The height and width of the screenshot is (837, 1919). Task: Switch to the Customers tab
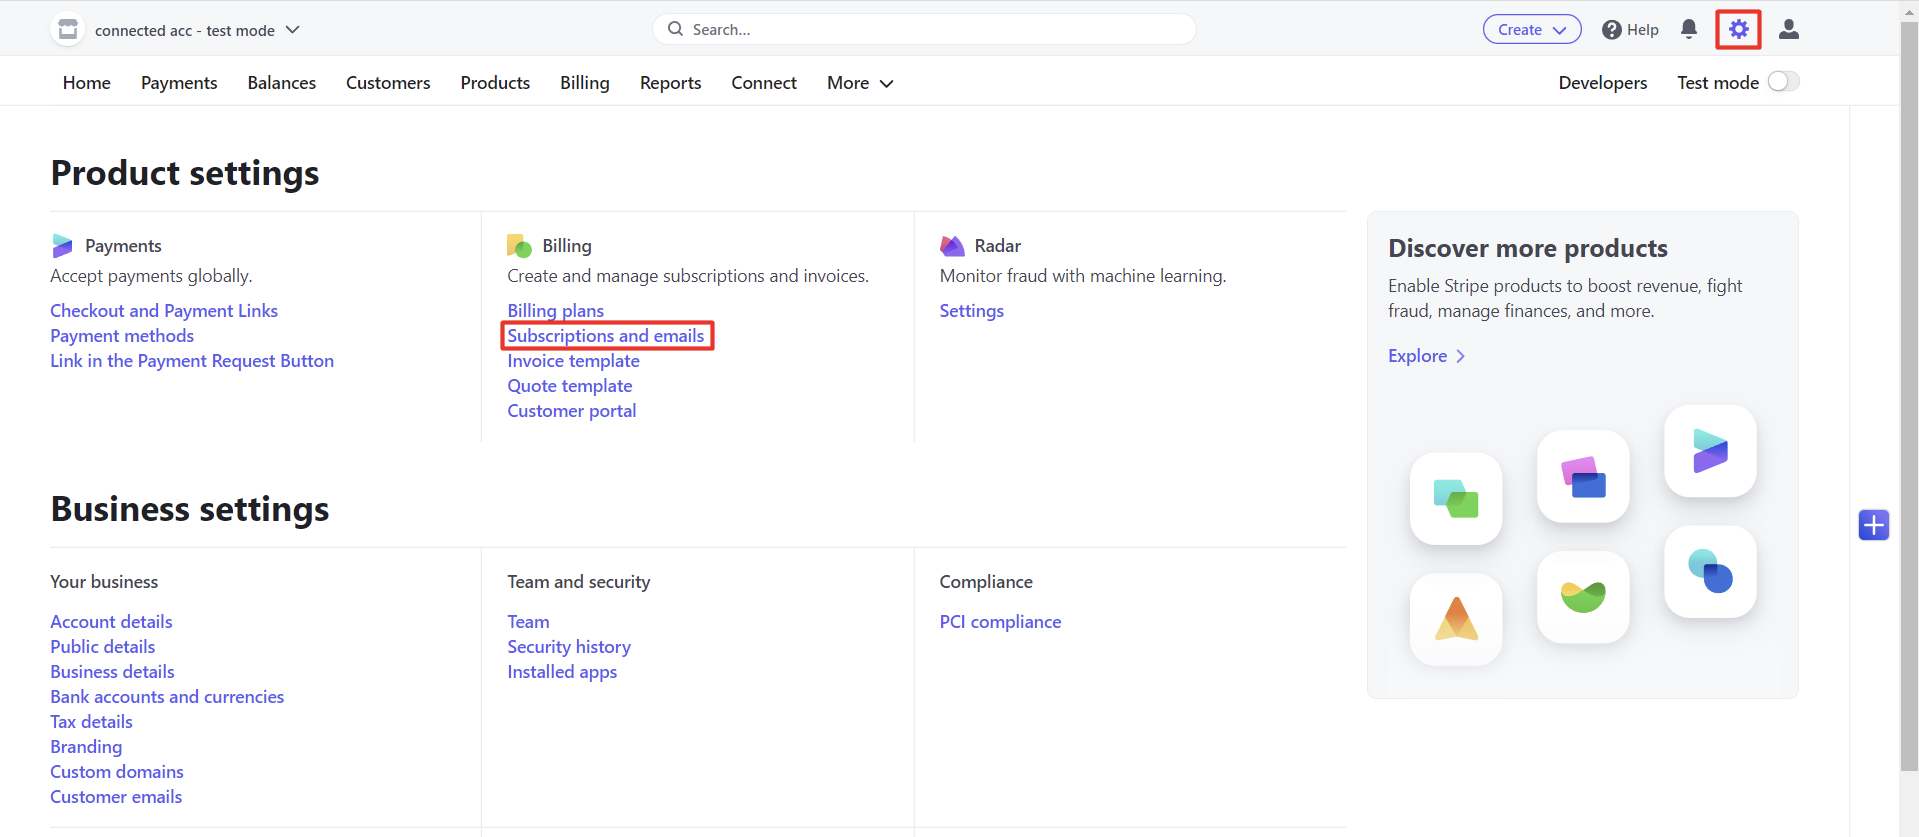tap(388, 83)
